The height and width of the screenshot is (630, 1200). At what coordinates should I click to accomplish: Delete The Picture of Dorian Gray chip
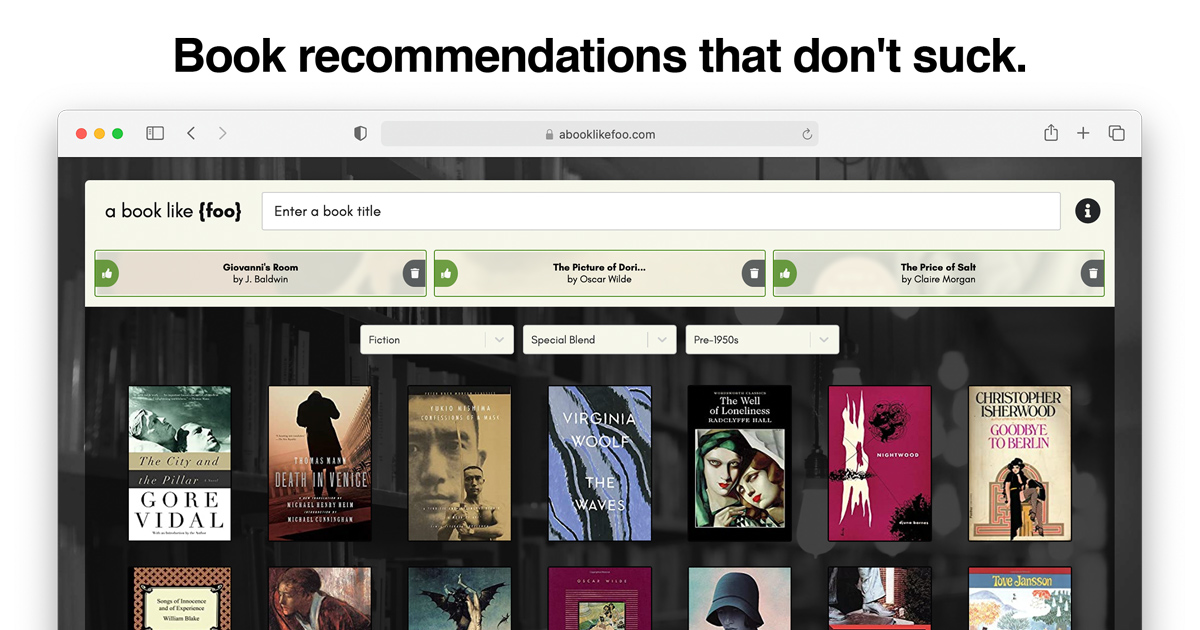(754, 273)
